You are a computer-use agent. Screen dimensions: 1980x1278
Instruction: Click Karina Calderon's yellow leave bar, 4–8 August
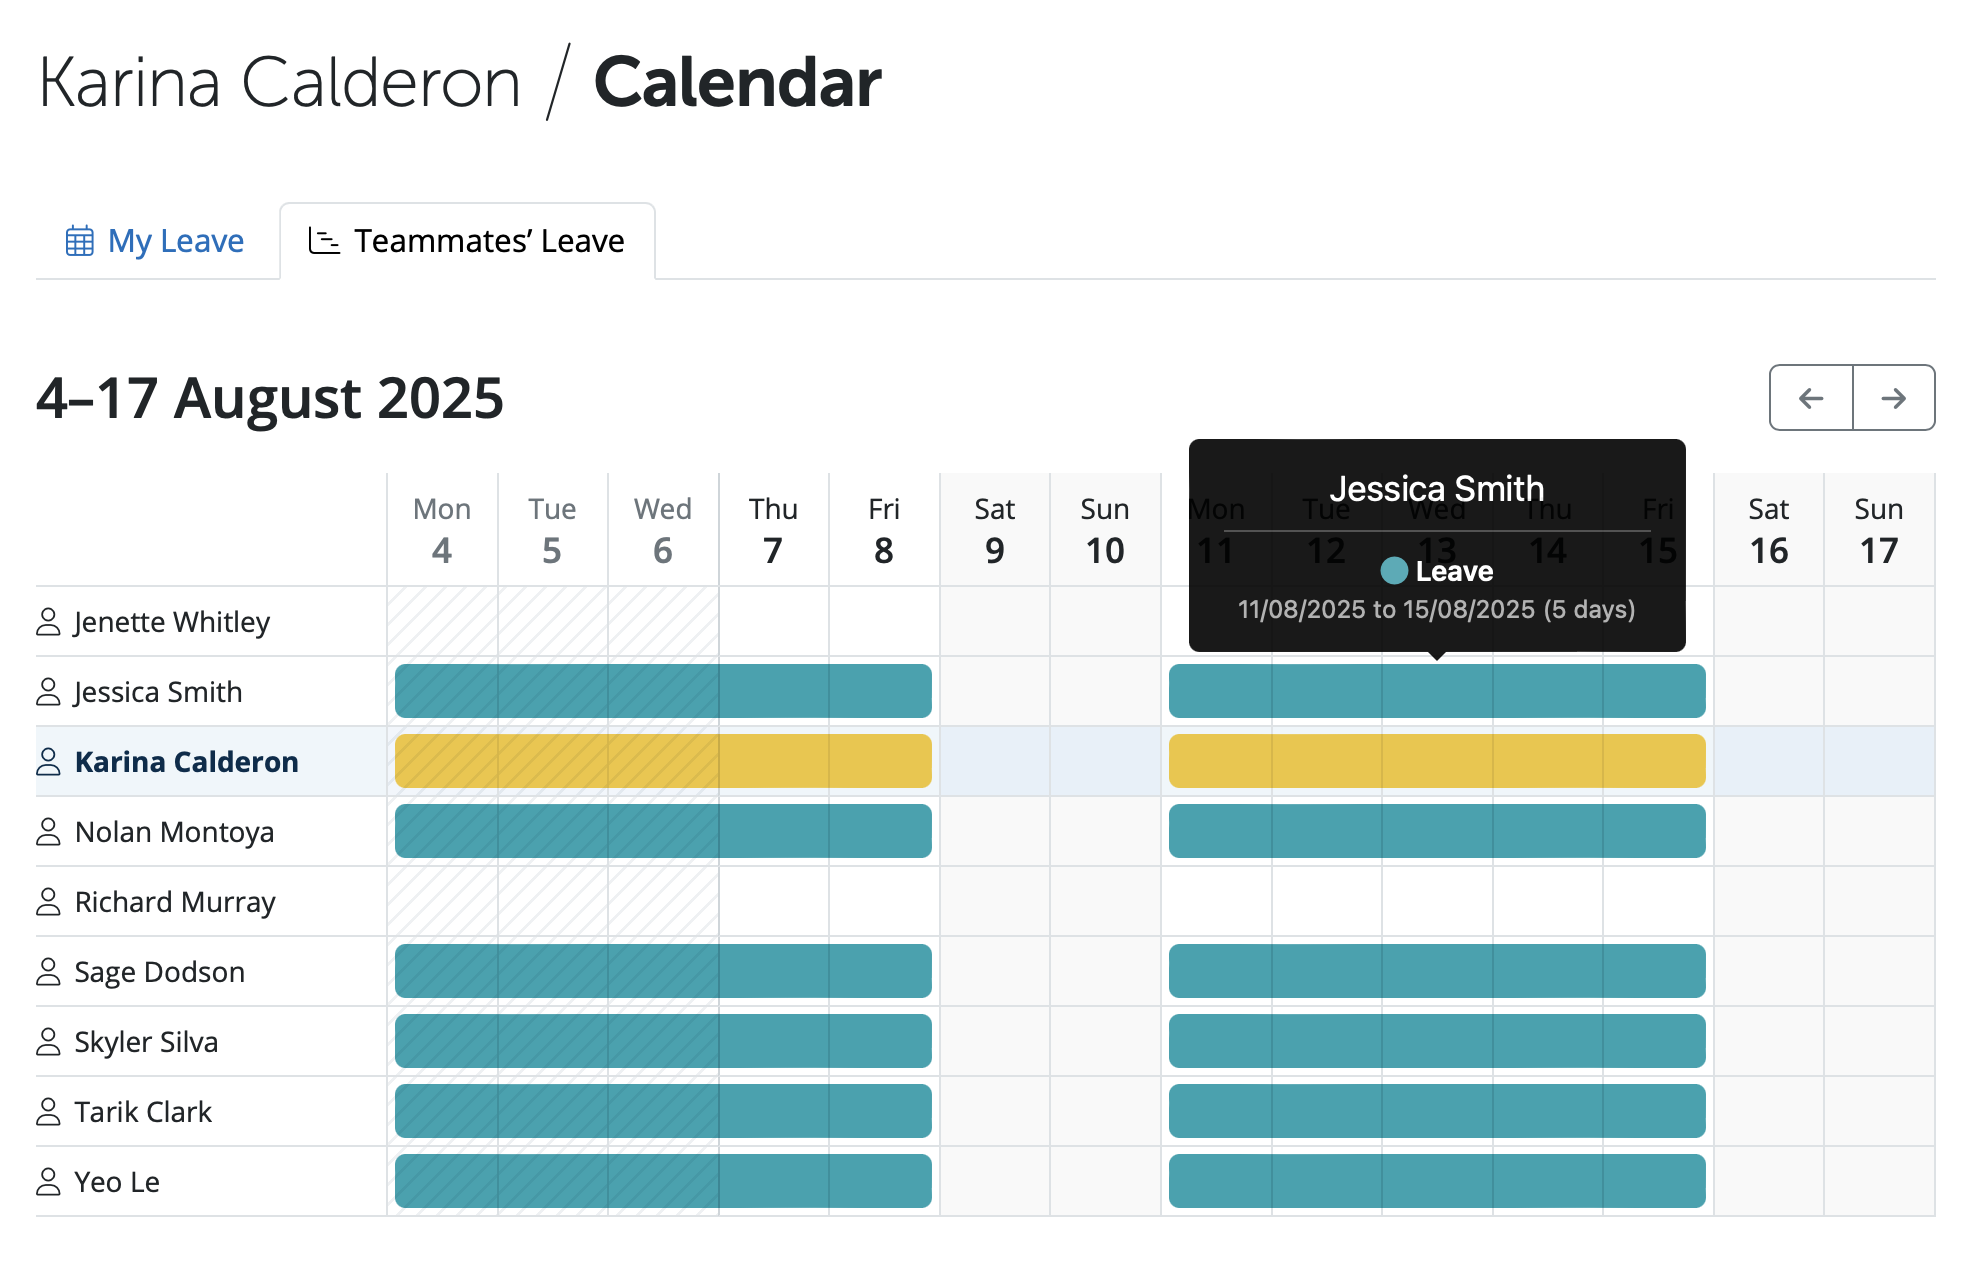point(663,761)
